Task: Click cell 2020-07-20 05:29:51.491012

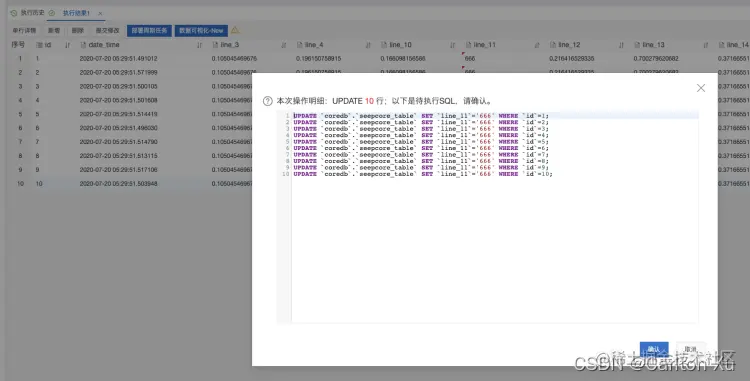Action: [x=119, y=59]
